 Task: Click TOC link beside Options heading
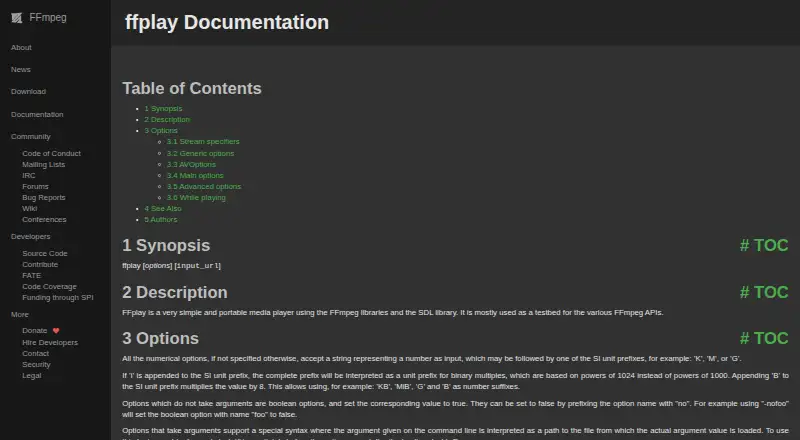click(x=771, y=338)
